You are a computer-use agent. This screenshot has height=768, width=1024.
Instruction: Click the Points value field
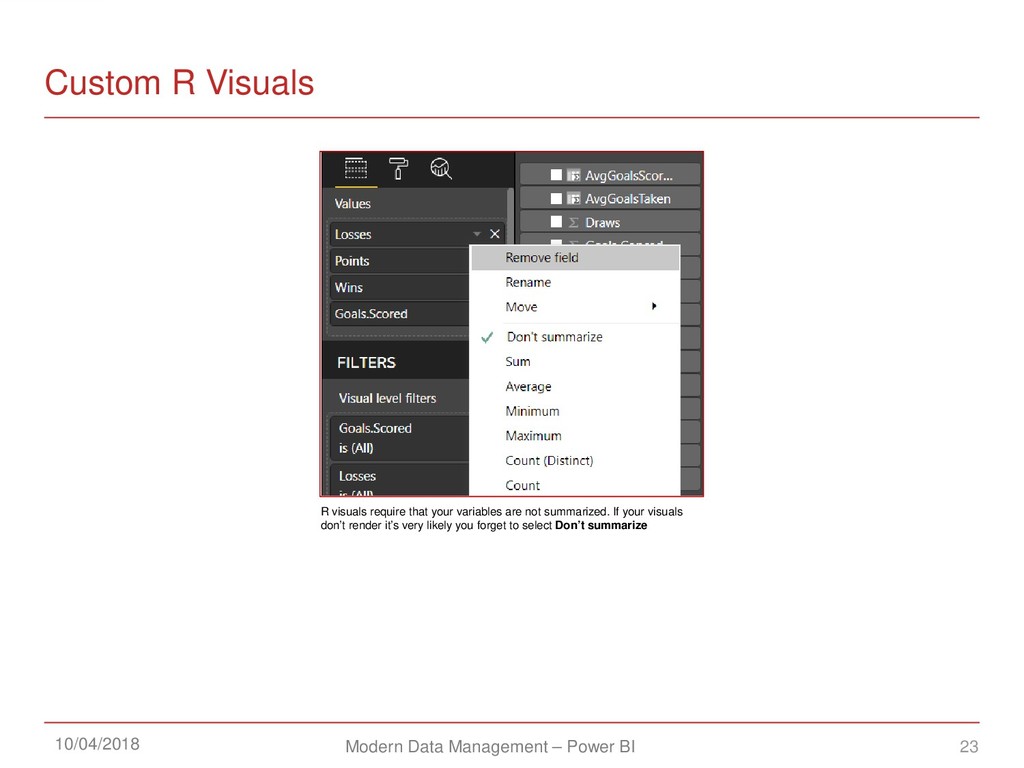coord(400,261)
